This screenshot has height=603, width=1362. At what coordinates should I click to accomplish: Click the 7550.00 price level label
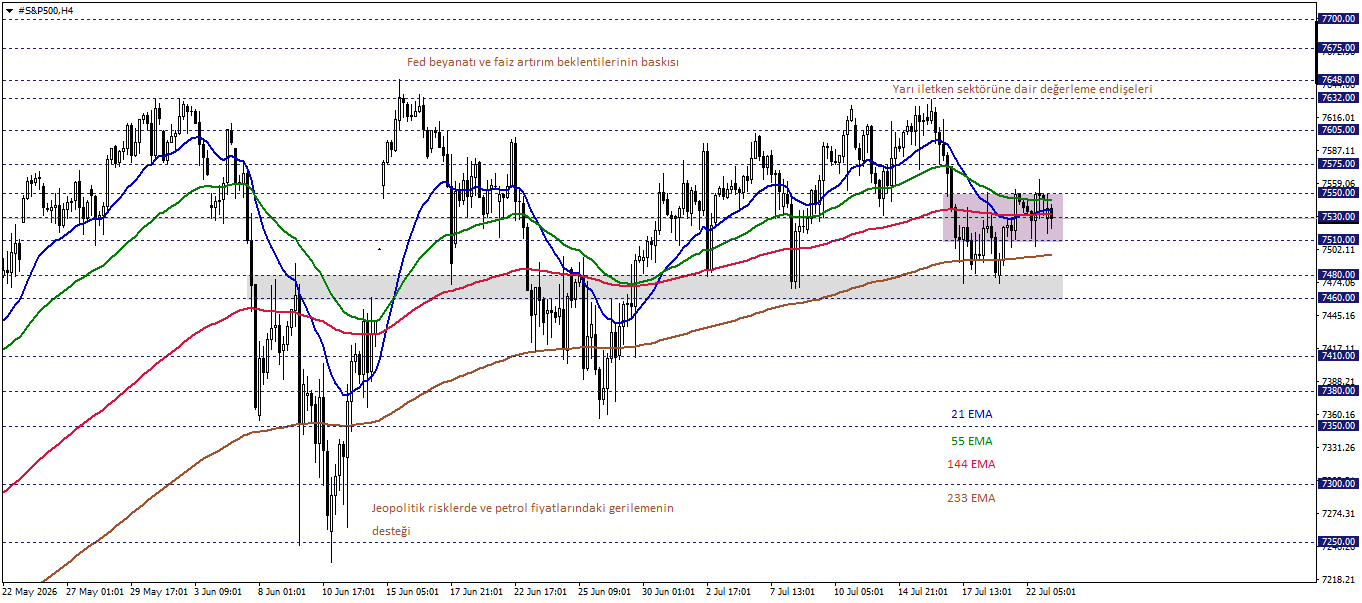[x=1337, y=193]
